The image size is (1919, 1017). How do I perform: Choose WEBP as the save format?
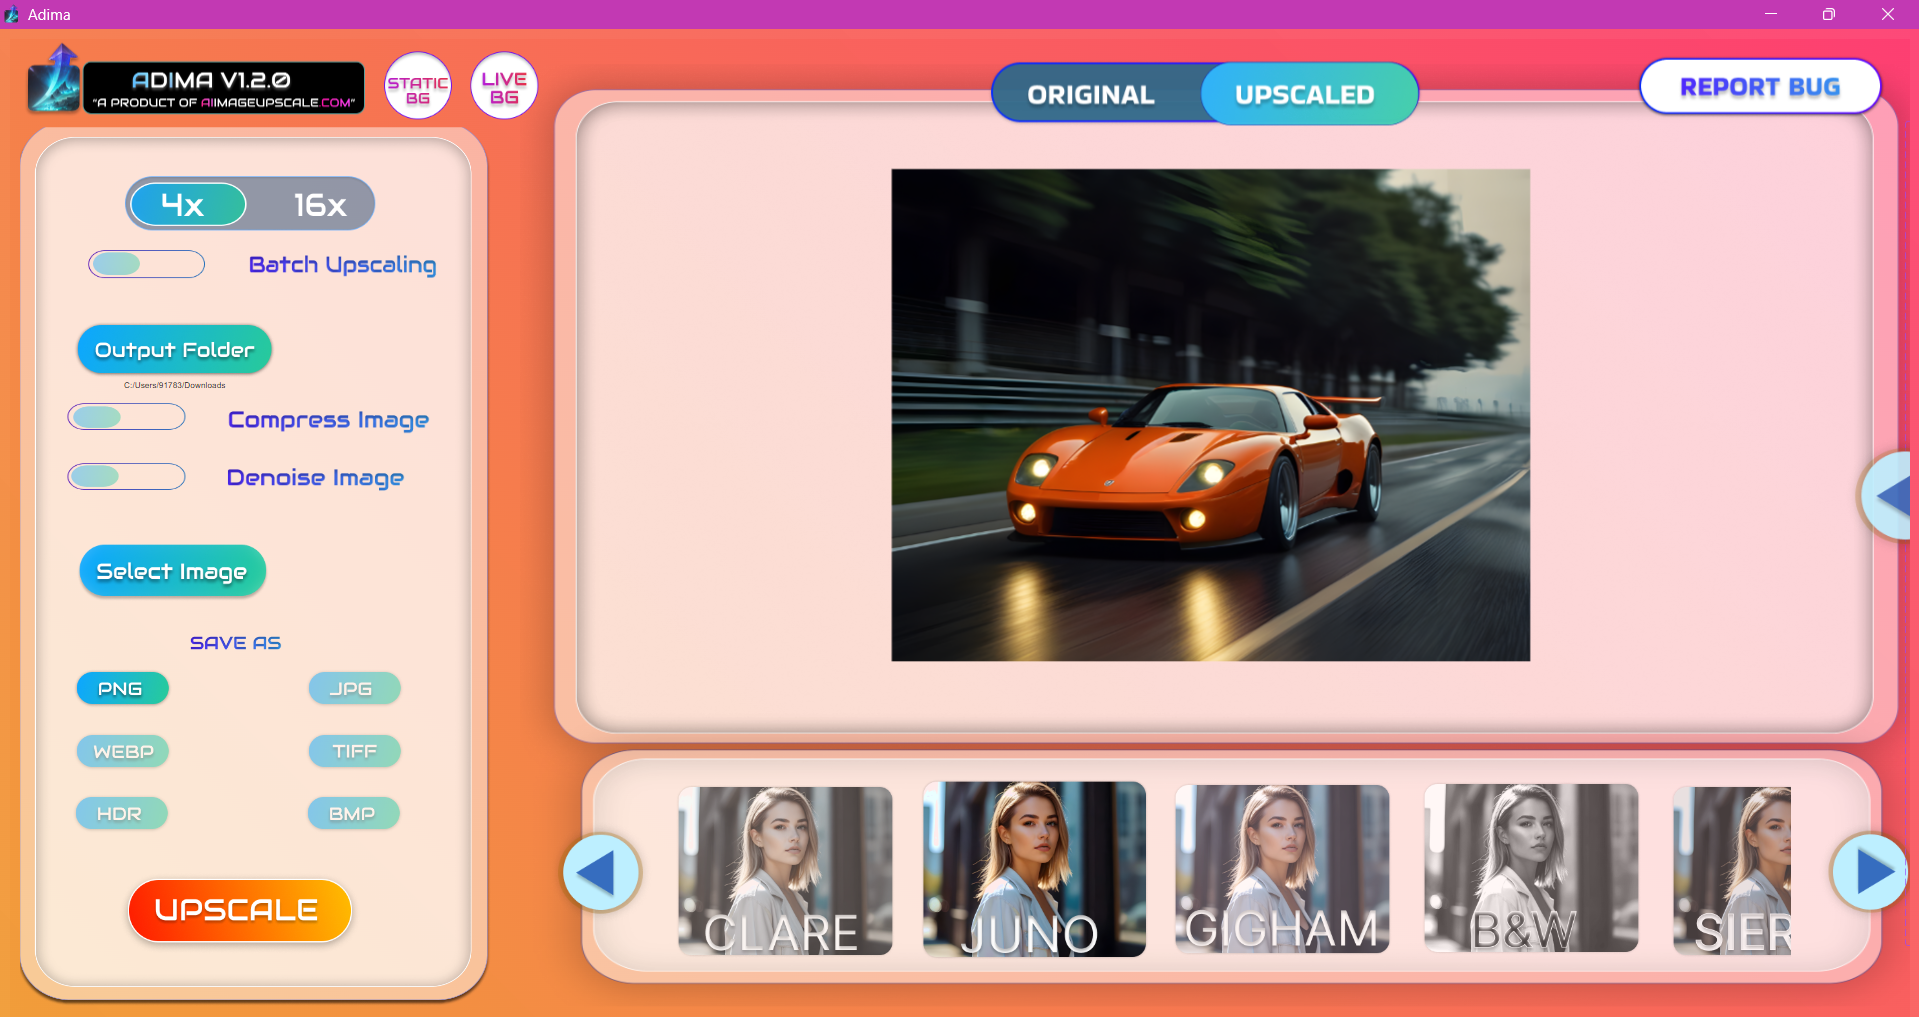tap(122, 751)
